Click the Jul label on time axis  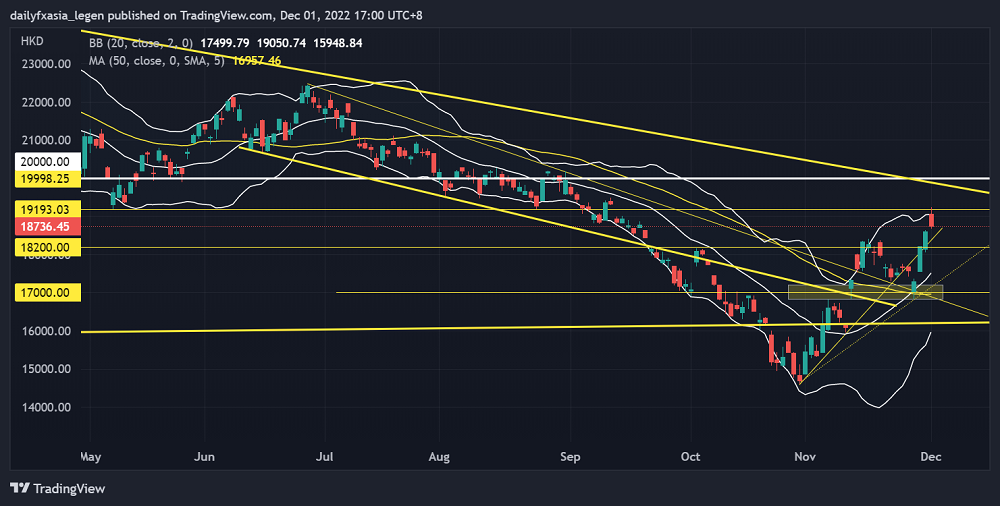click(325, 457)
